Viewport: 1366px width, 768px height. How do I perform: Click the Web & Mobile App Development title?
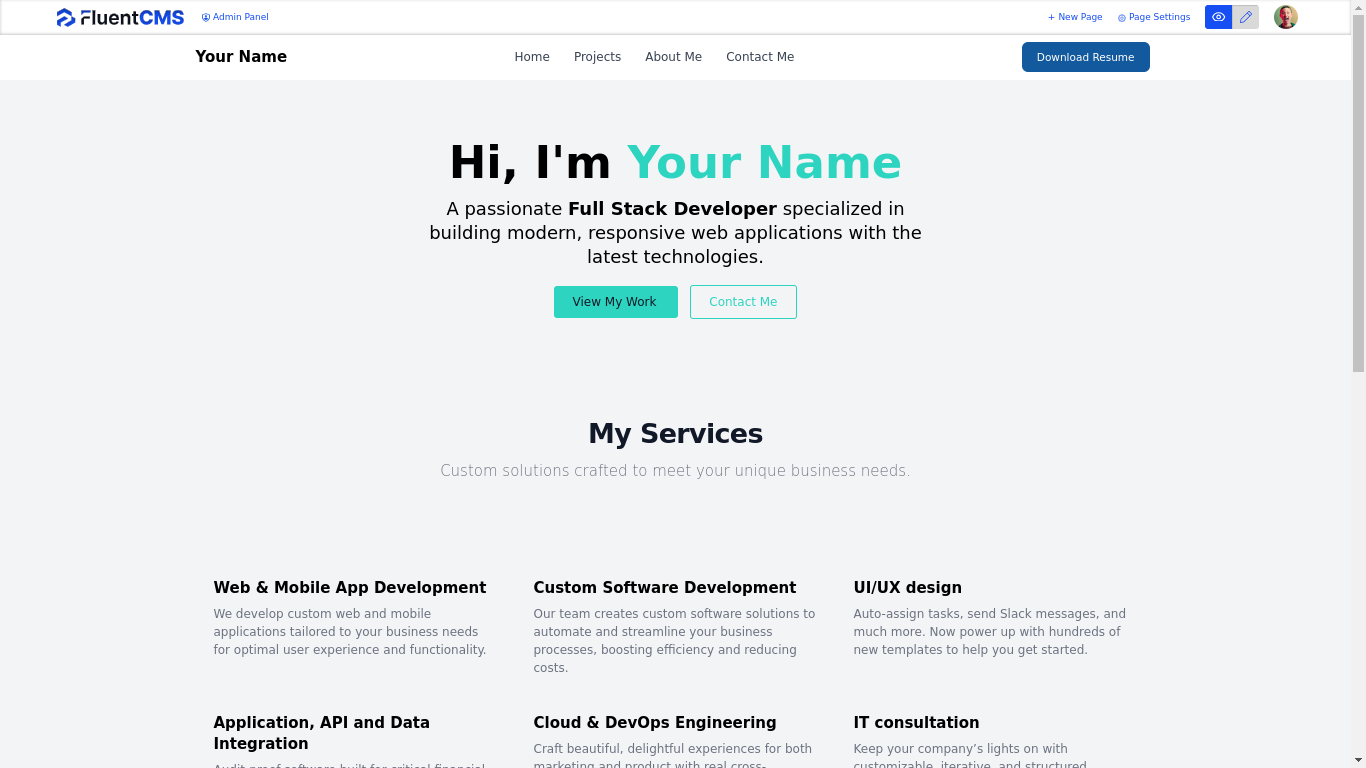pyautogui.click(x=350, y=587)
